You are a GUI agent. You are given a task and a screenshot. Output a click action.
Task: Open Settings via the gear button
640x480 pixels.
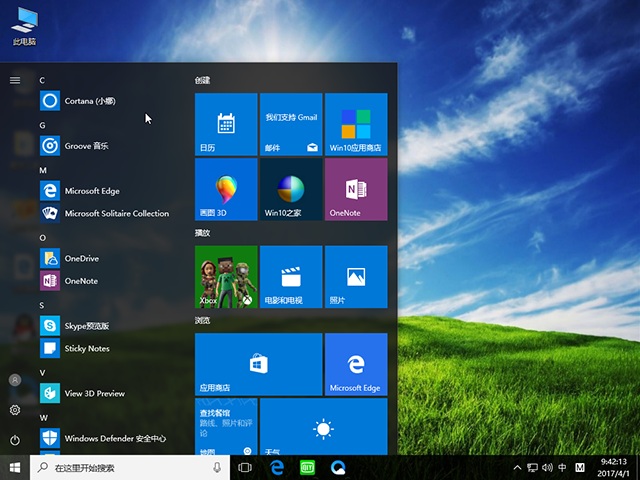pos(15,410)
